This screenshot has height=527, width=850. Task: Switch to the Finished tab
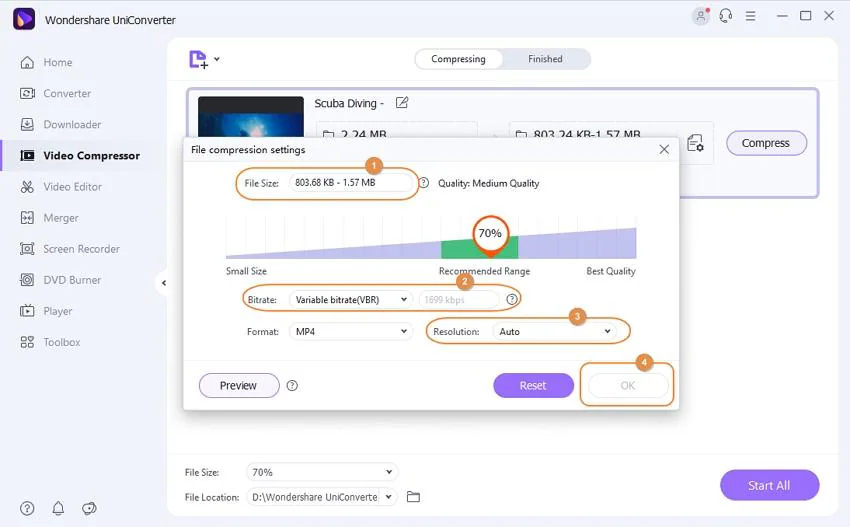[x=545, y=59]
